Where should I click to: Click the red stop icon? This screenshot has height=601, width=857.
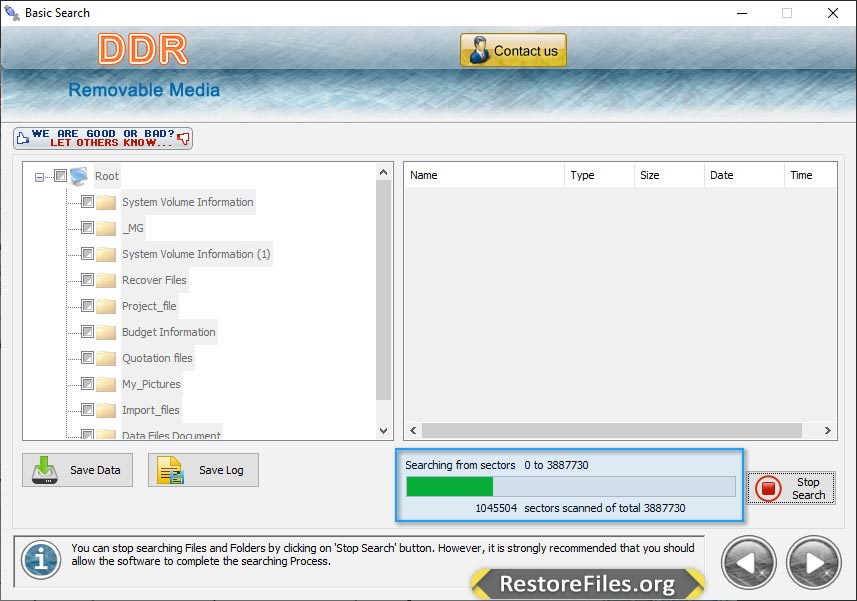click(768, 488)
